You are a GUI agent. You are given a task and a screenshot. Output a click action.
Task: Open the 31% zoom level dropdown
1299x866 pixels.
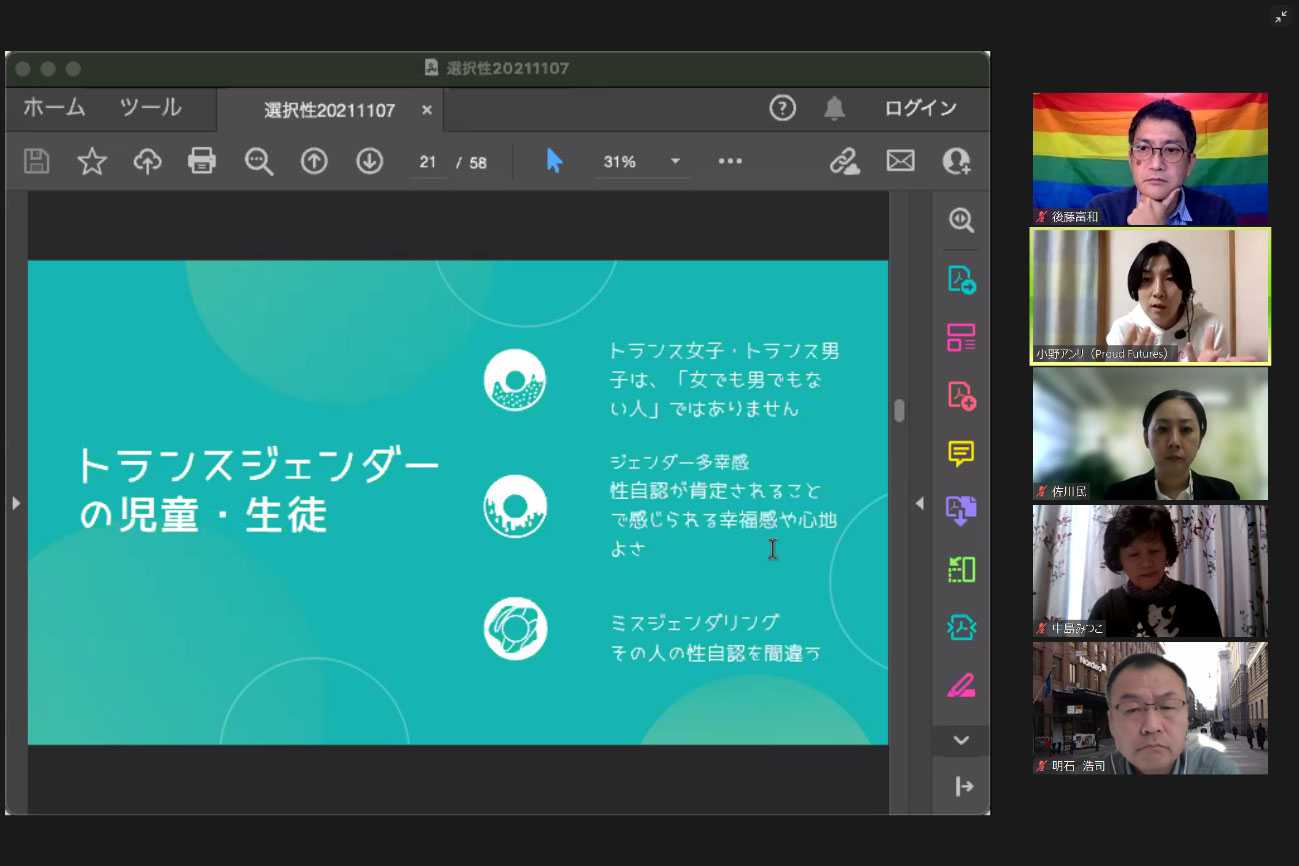click(x=642, y=162)
